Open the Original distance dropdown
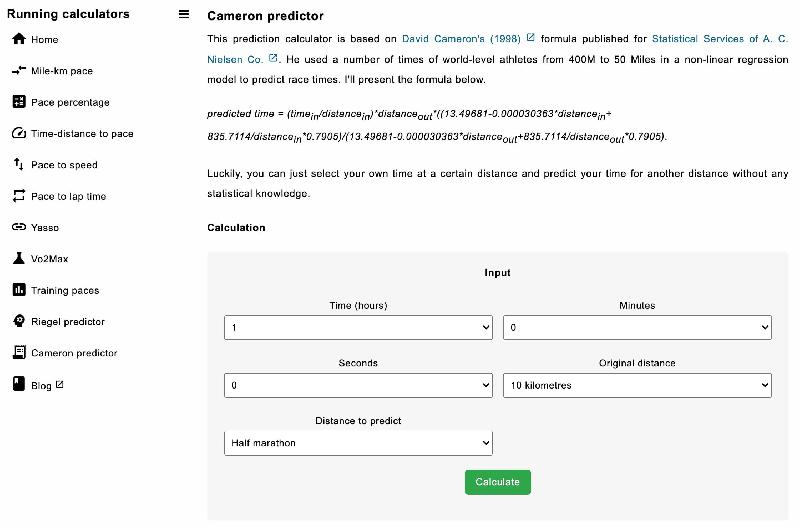 coord(637,385)
